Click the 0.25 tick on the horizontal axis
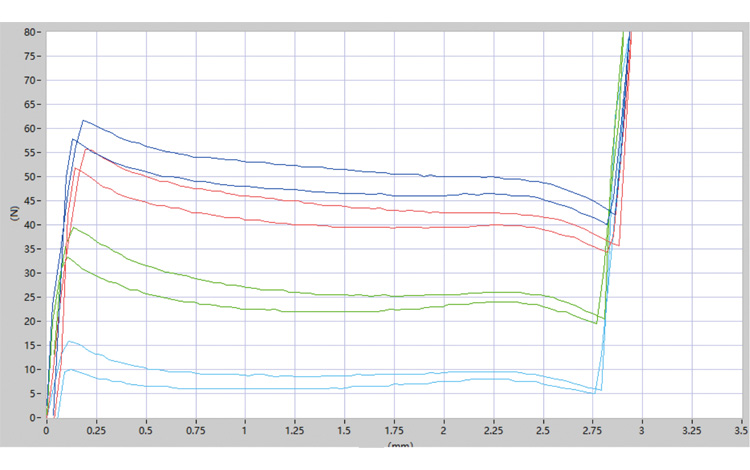The width and height of the screenshot is (750, 470). [x=96, y=431]
